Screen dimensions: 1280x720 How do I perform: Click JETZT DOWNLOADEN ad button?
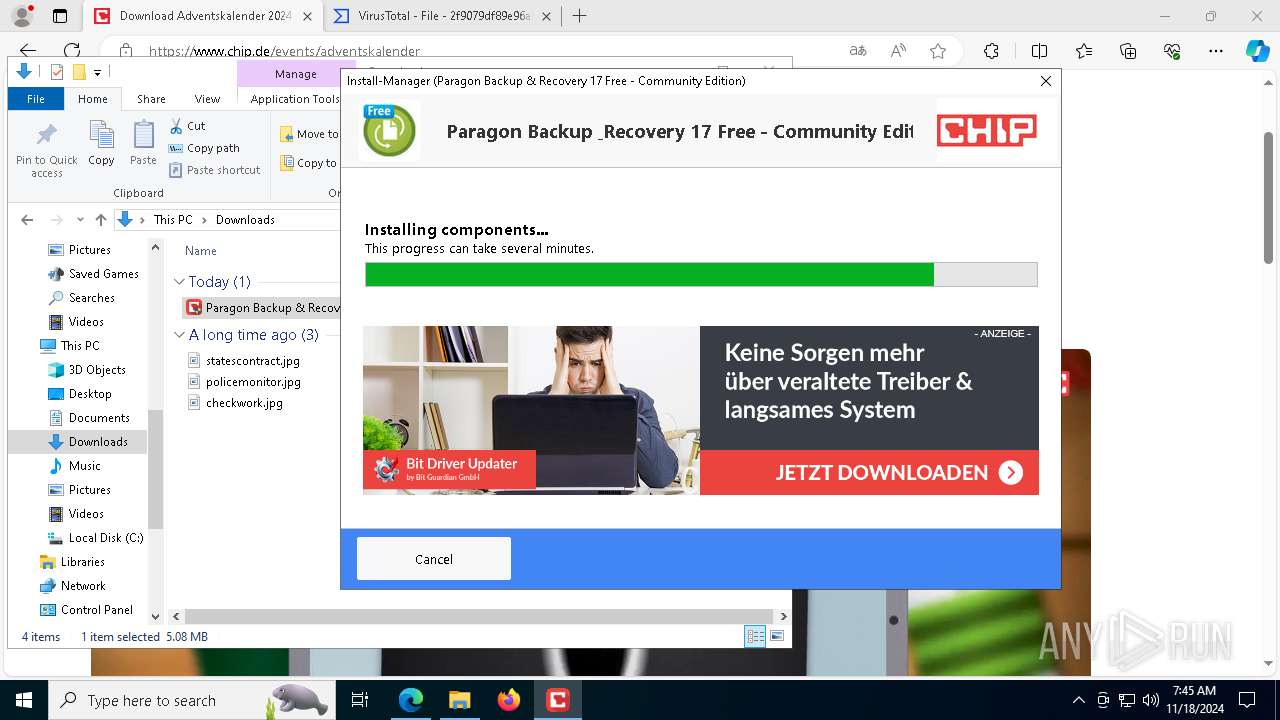(x=869, y=472)
